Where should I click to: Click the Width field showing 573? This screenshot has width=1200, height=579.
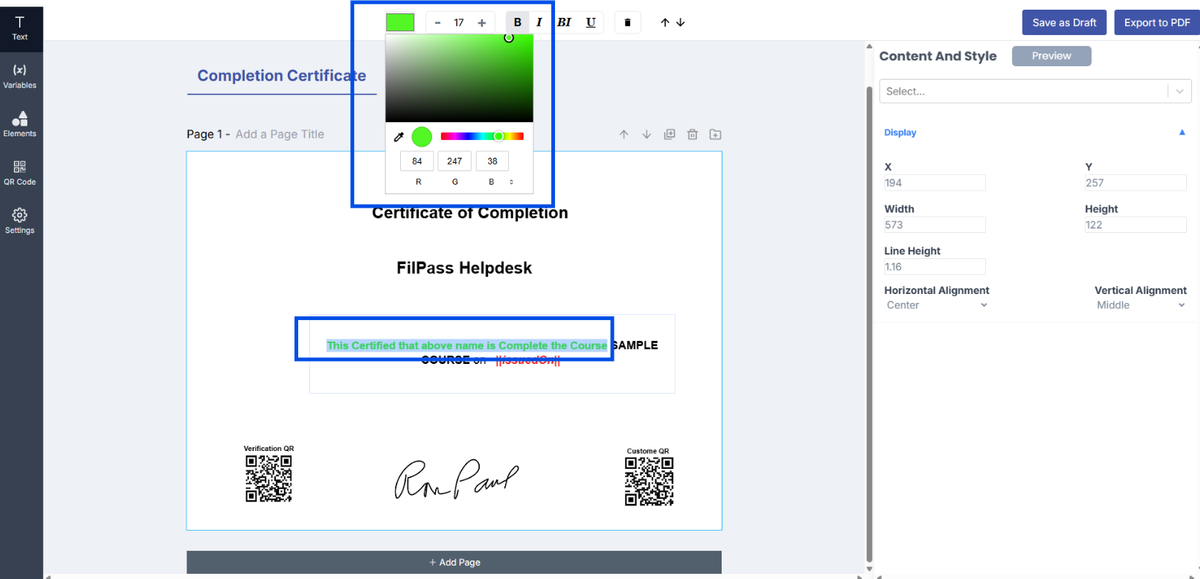pyautogui.click(x=935, y=225)
